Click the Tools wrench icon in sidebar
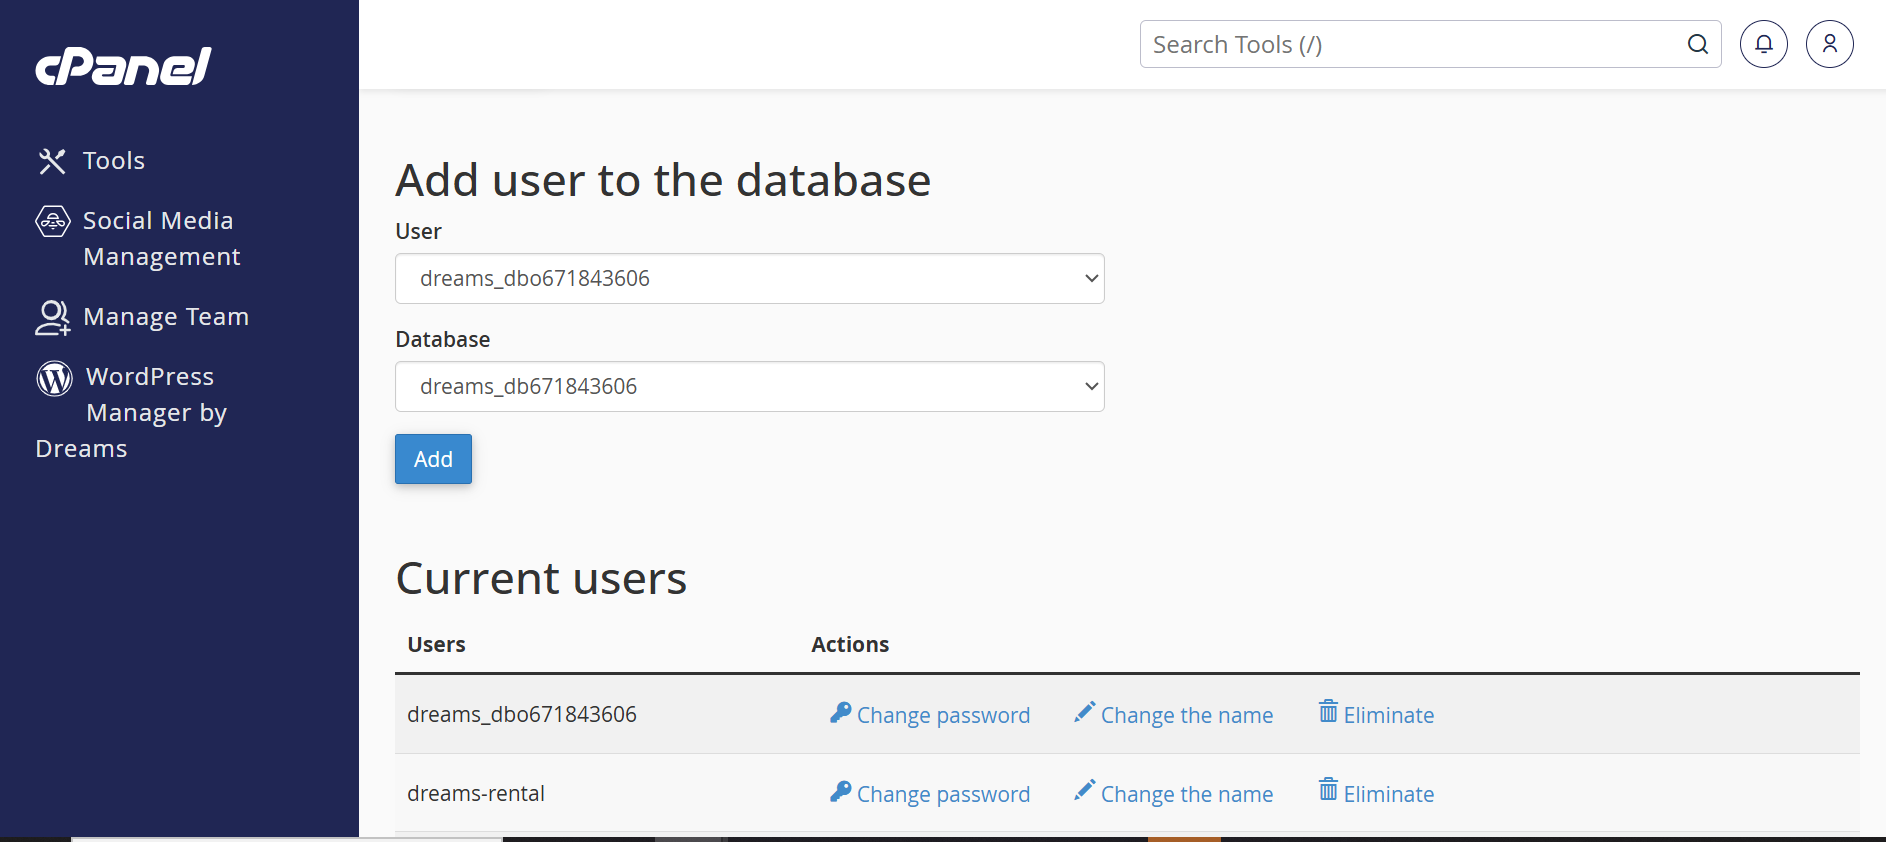The width and height of the screenshot is (1886, 842). (52, 161)
